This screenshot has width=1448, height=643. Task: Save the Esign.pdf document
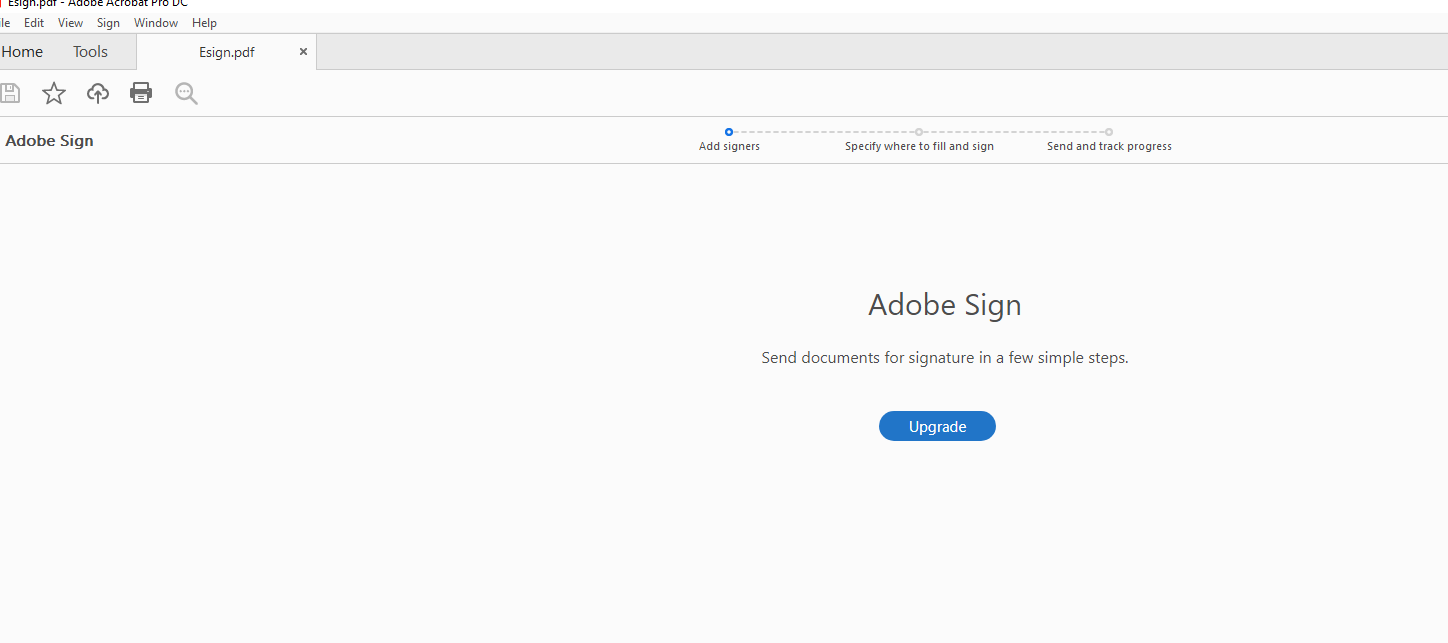10,92
